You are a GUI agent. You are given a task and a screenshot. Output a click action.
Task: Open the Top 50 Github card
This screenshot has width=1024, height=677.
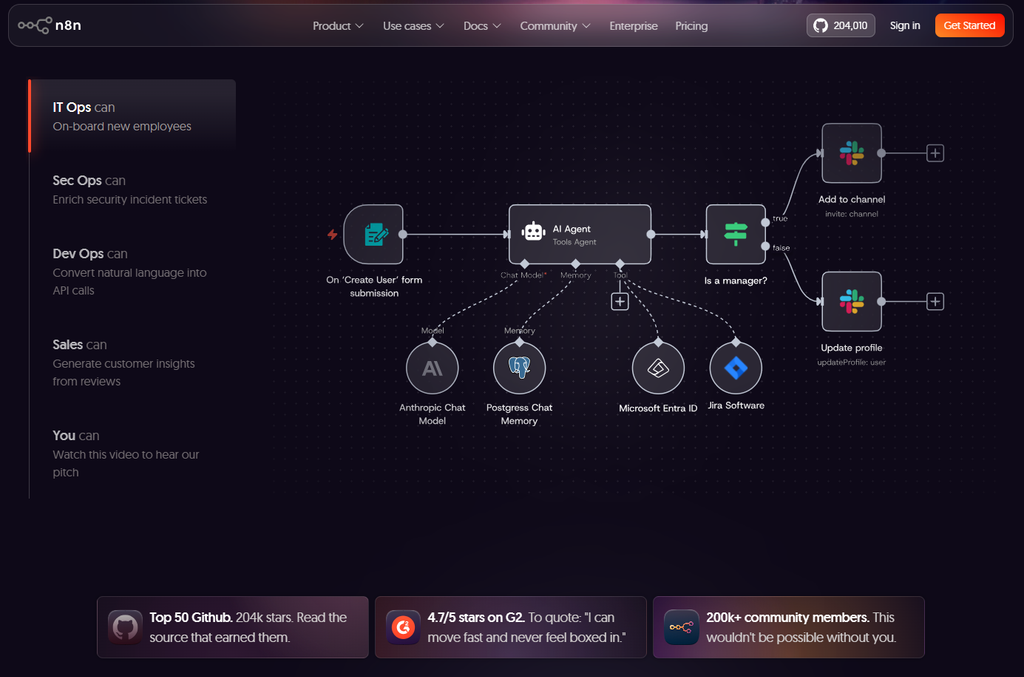(x=232, y=627)
